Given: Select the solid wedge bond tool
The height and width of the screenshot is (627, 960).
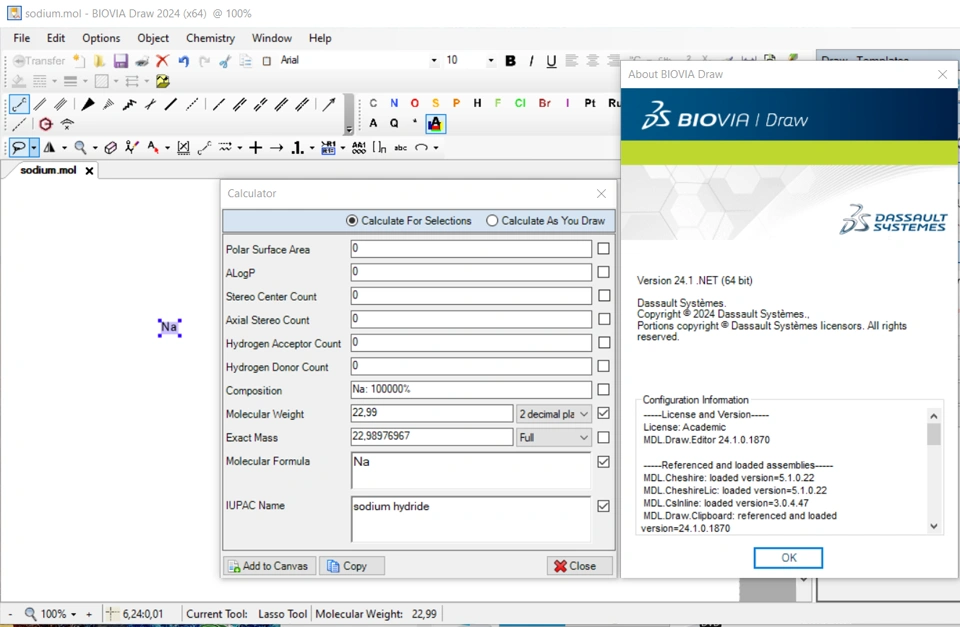Looking at the screenshot, I should [88, 104].
